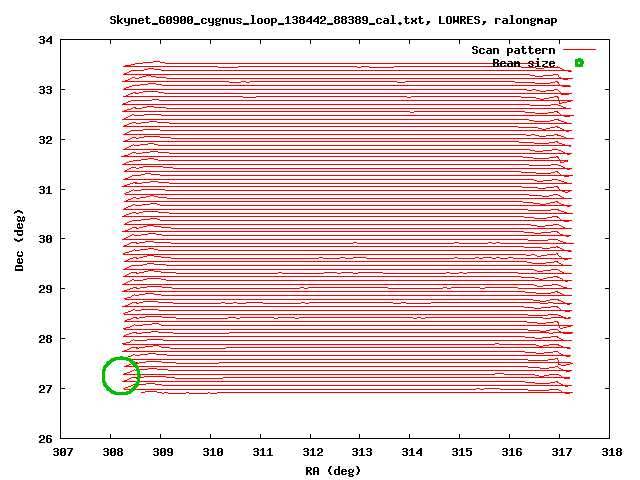The height and width of the screenshot is (480, 640).
Task: Click the RA axis tick label 307
Action: (63, 452)
